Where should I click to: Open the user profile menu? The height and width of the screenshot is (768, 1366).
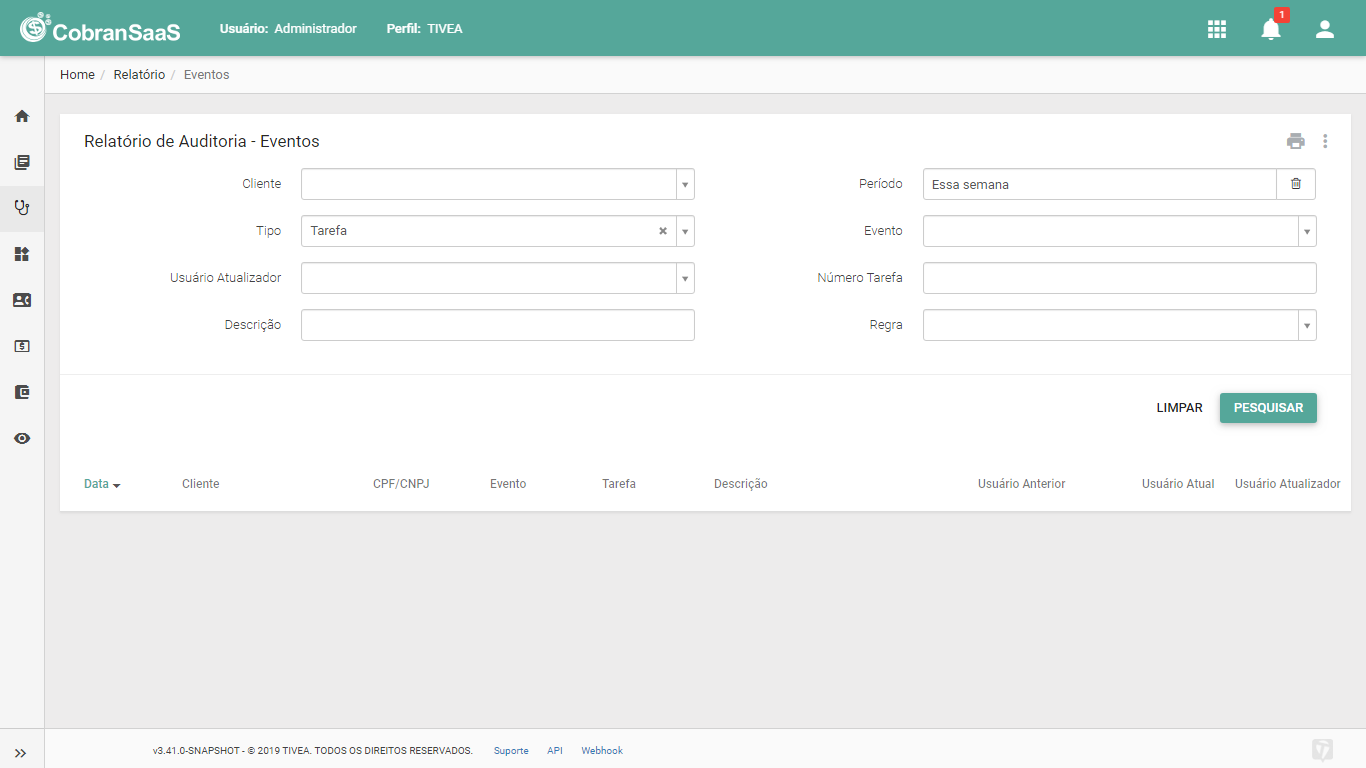[1325, 29]
